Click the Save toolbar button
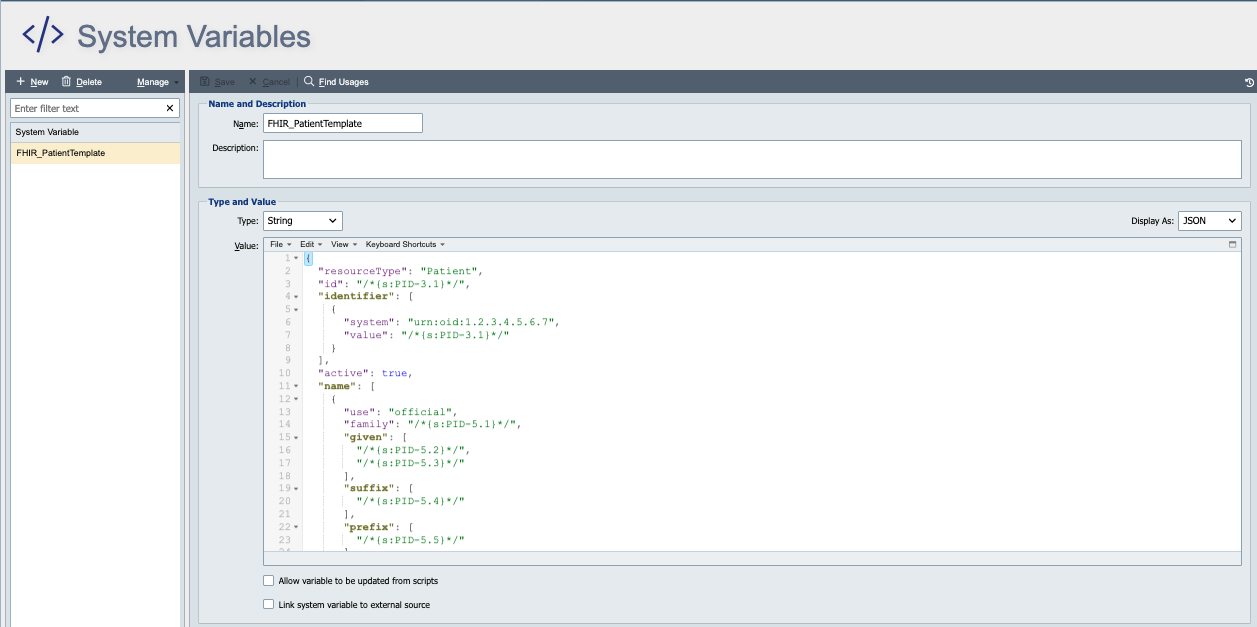Screen dimensions: 1257x627 click(x=218, y=82)
